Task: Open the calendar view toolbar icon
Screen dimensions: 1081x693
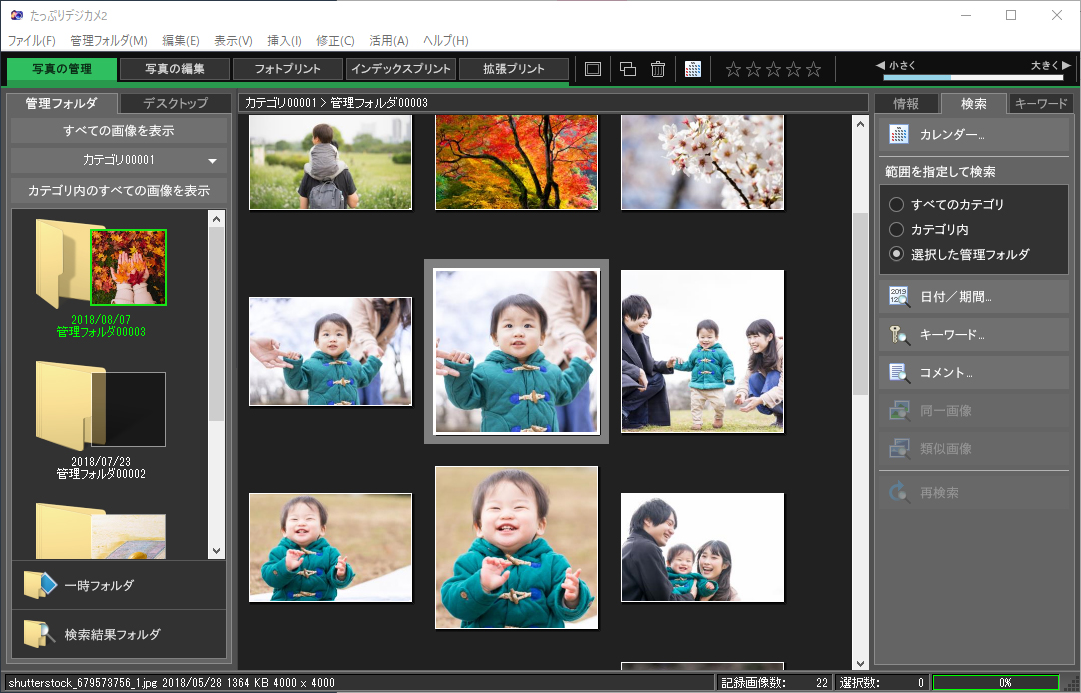Action: 694,69
